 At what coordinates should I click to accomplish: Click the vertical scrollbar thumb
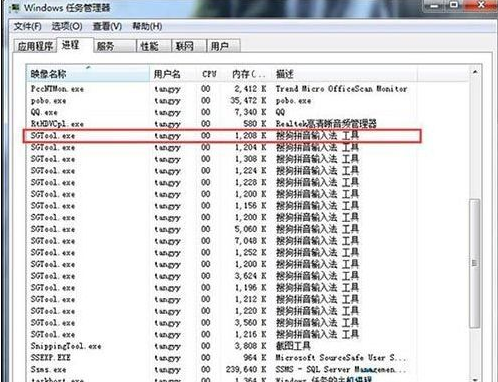pyautogui.click(x=474, y=263)
